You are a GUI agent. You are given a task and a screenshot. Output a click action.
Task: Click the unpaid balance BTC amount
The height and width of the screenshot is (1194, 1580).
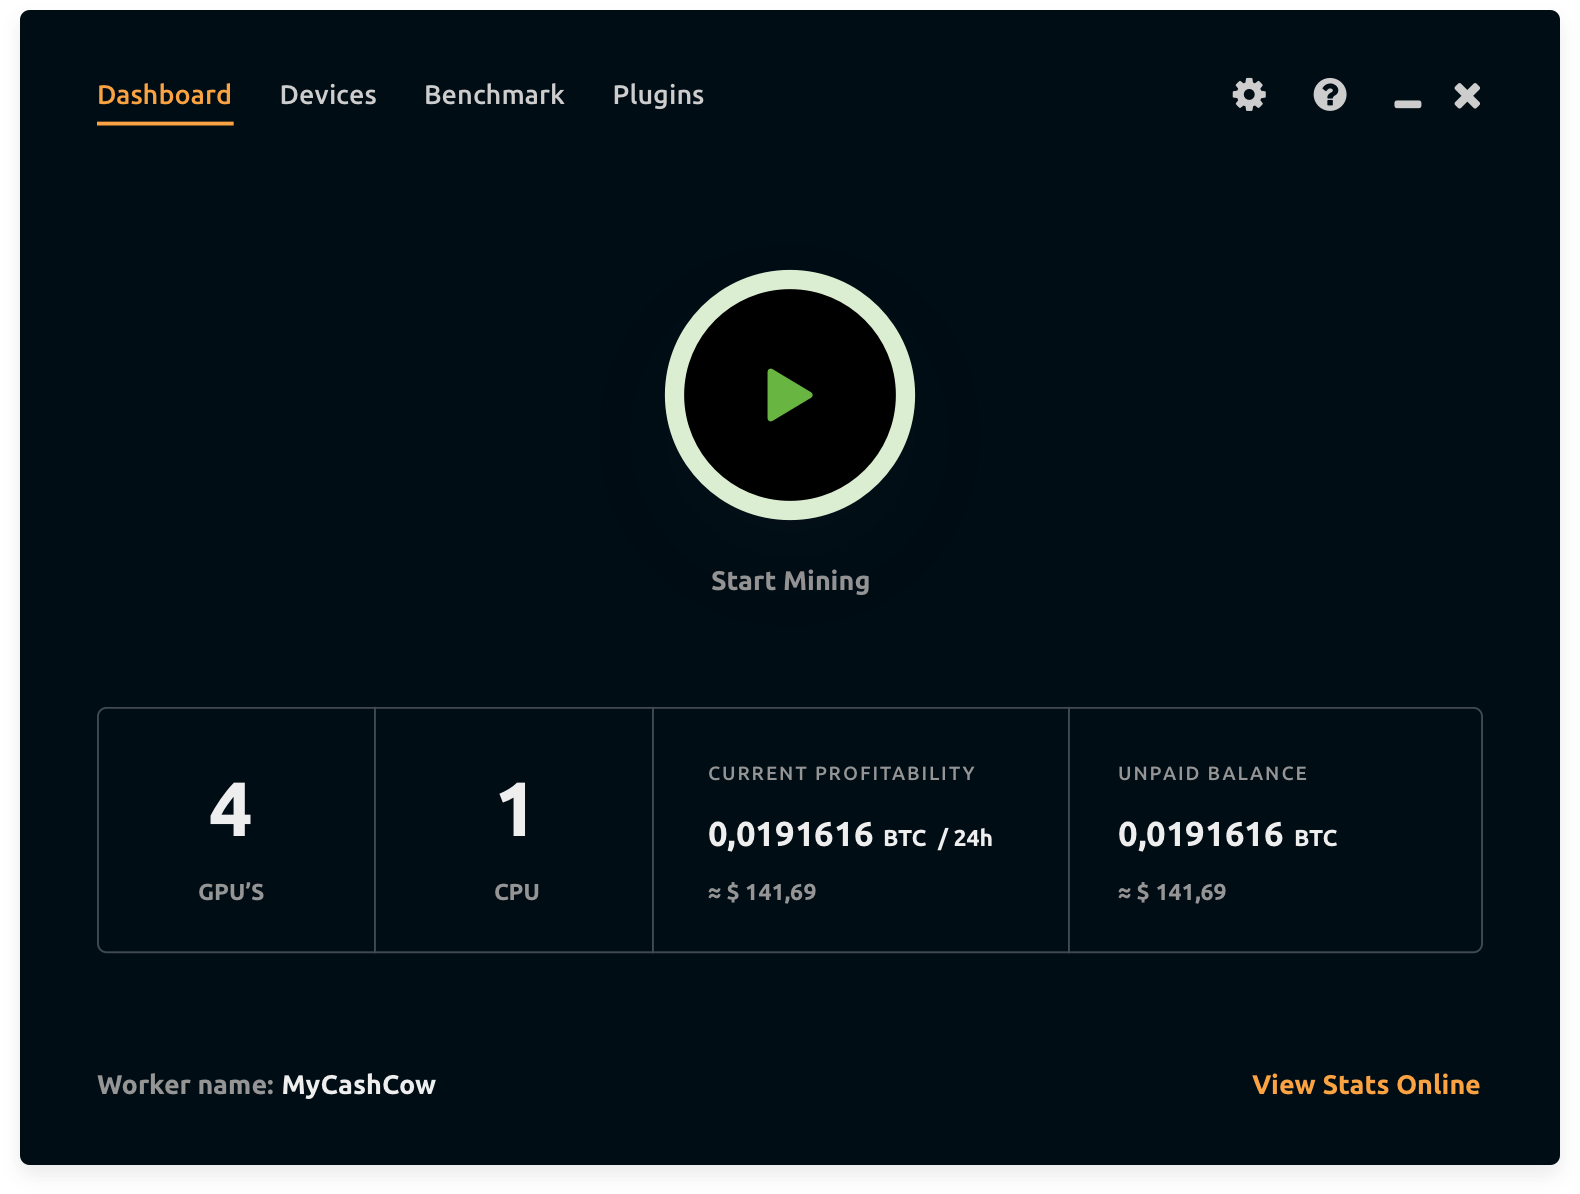coord(1226,835)
